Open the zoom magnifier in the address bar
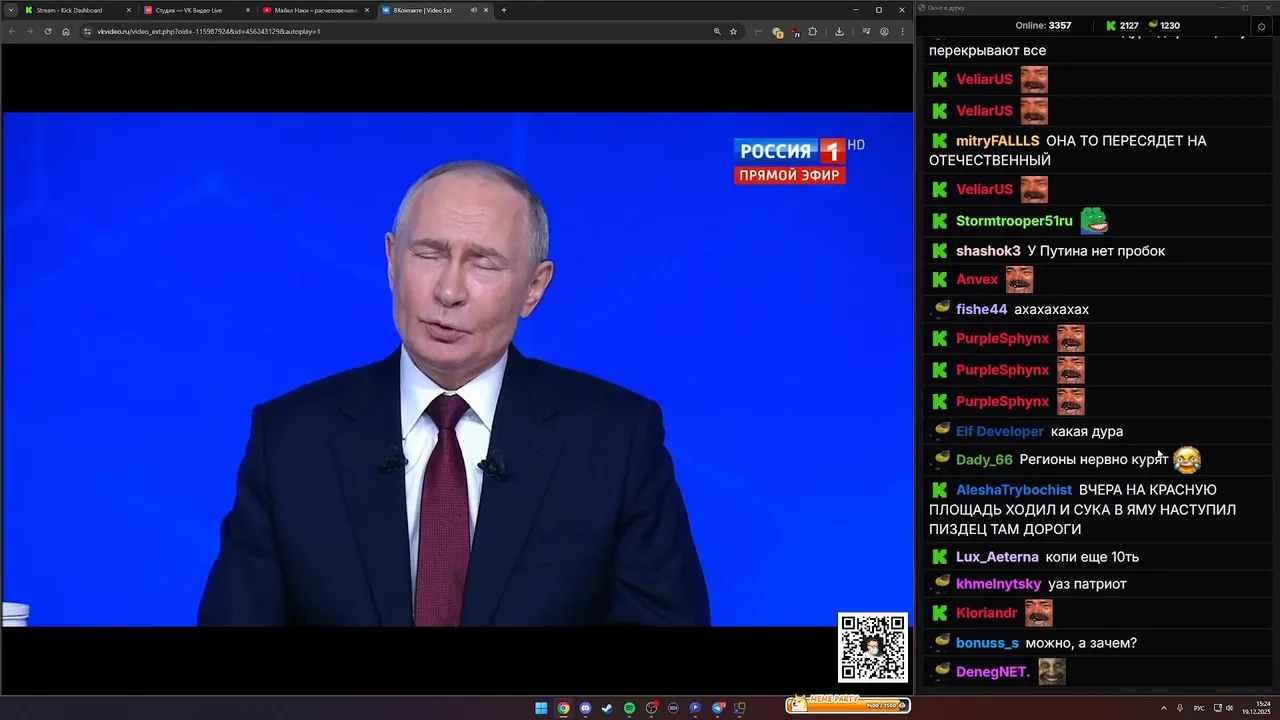This screenshot has width=1280, height=720. (717, 31)
